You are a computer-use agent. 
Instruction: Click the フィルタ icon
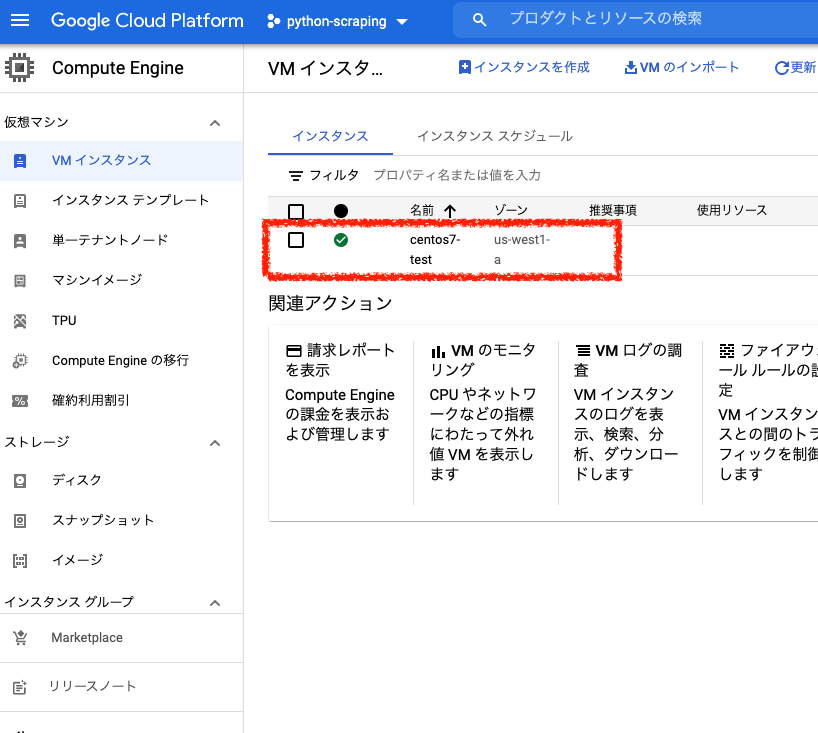pos(296,176)
